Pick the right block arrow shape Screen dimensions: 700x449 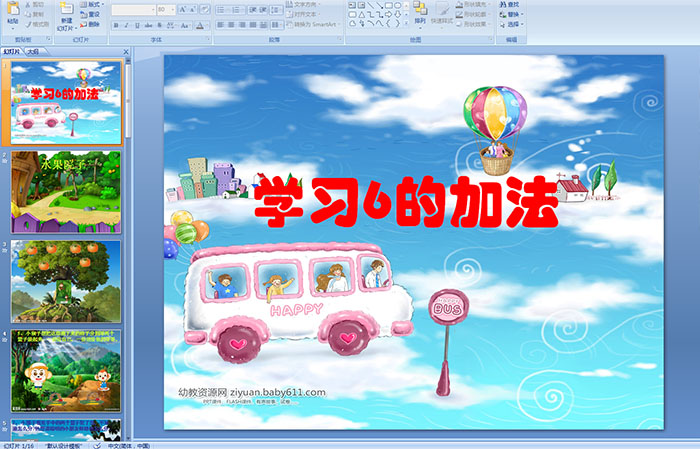point(388,14)
